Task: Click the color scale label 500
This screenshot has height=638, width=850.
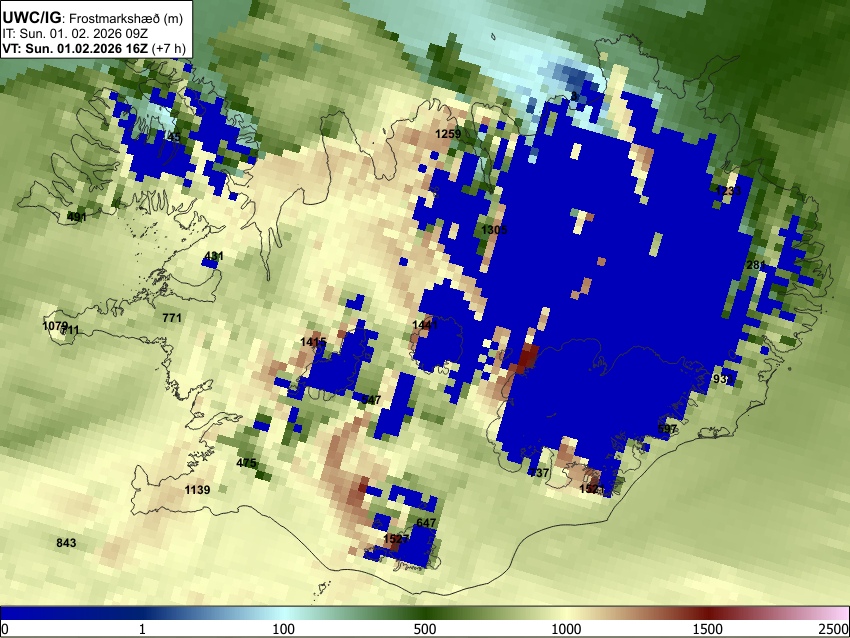Action: pyautogui.click(x=425, y=629)
